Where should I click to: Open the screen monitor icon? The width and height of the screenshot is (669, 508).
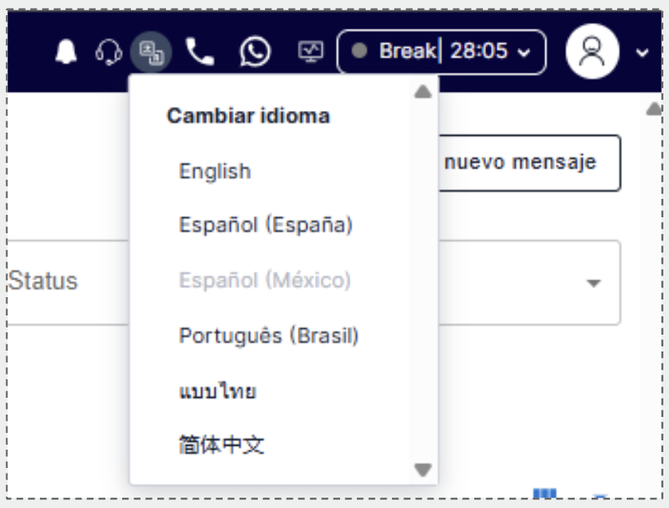(x=310, y=52)
